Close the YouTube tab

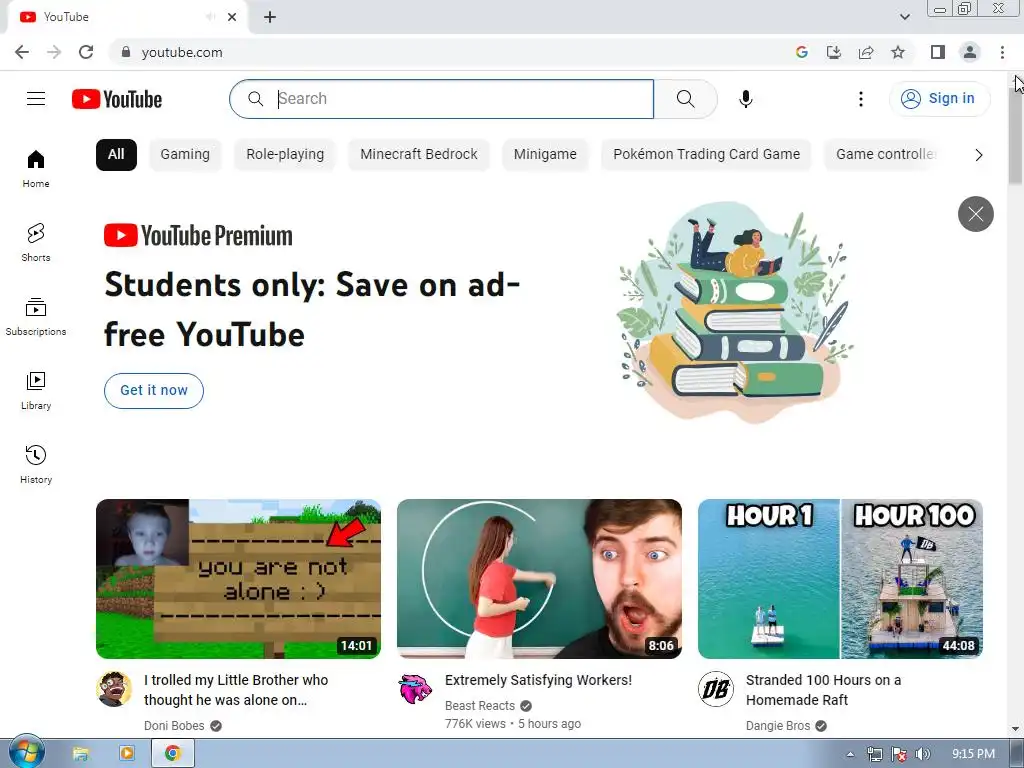tap(232, 17)
